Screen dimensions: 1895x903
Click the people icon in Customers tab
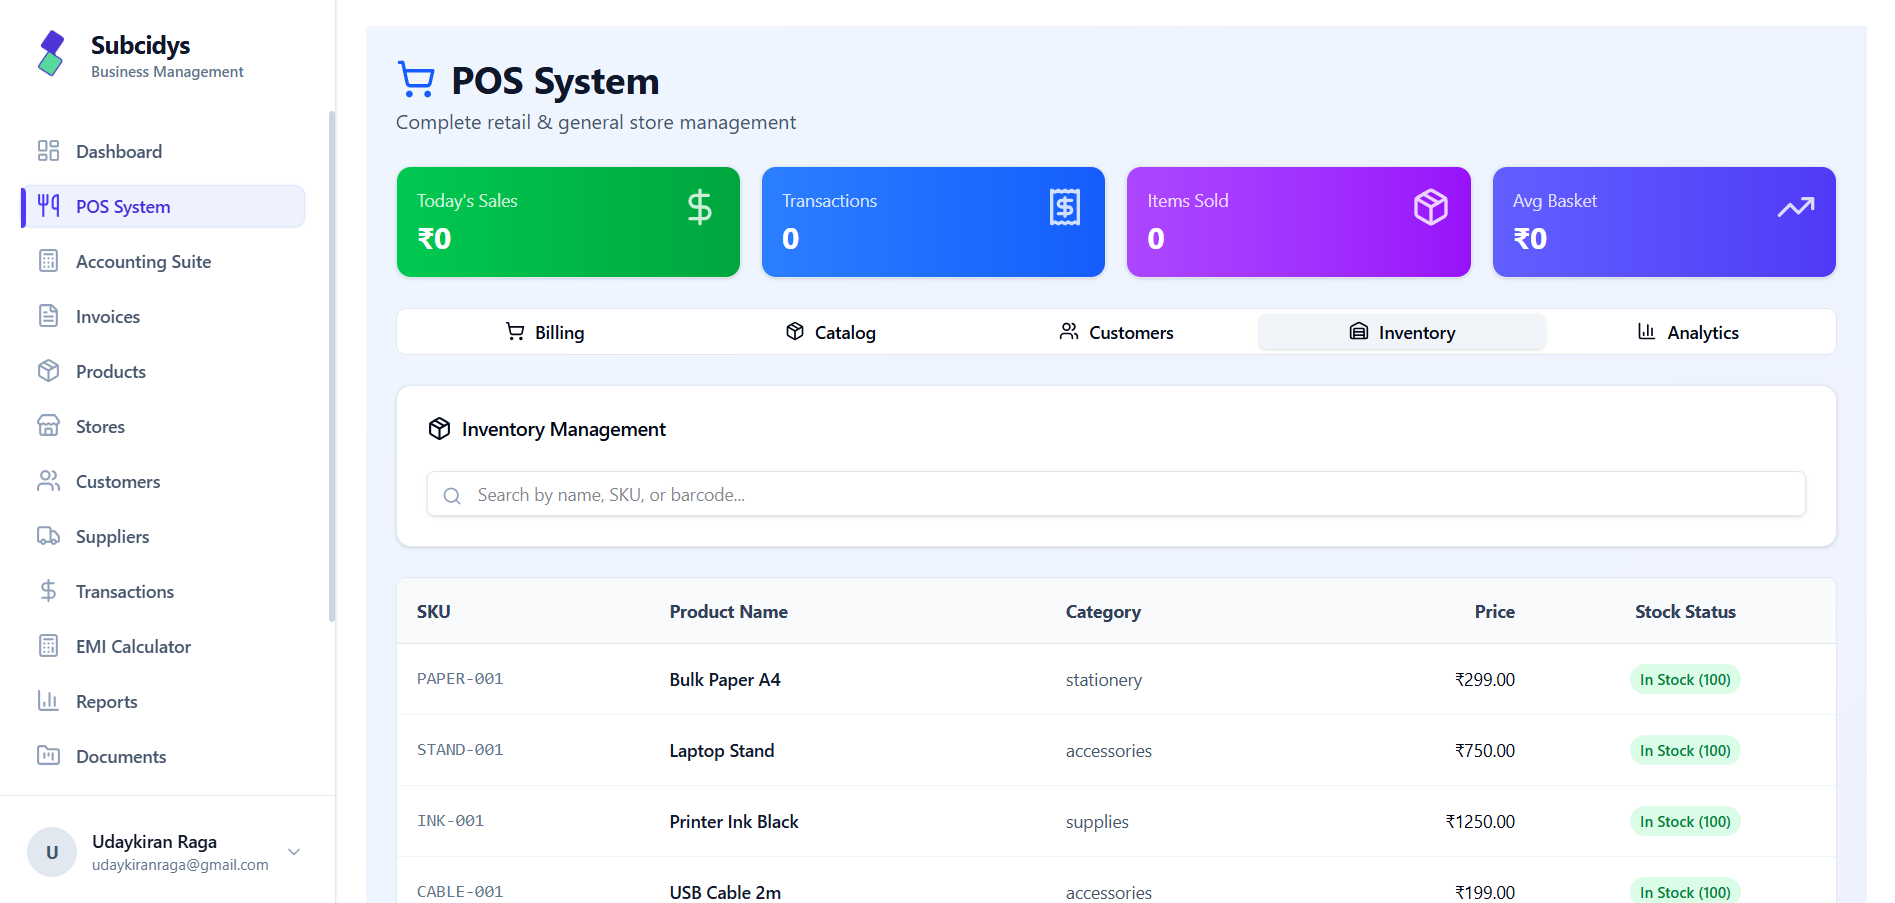tap(1069, 332)
